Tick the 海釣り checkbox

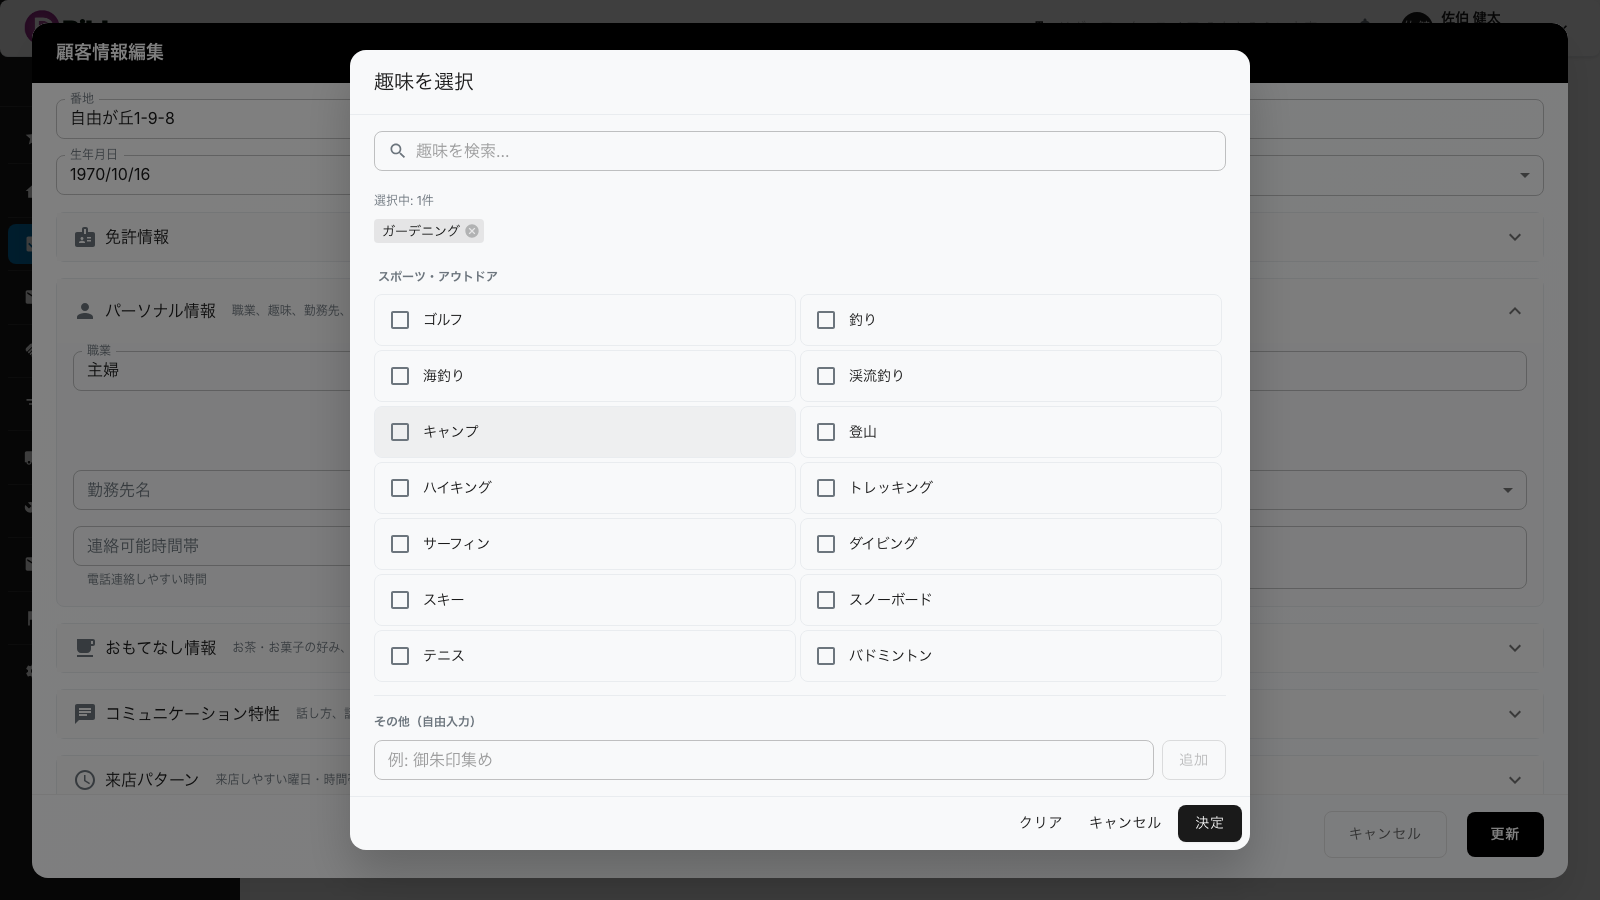[400, 376]
